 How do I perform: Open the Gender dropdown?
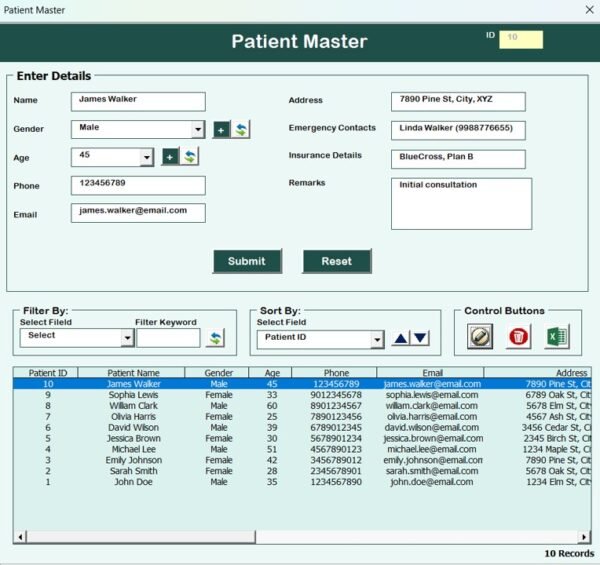(198, 130)
